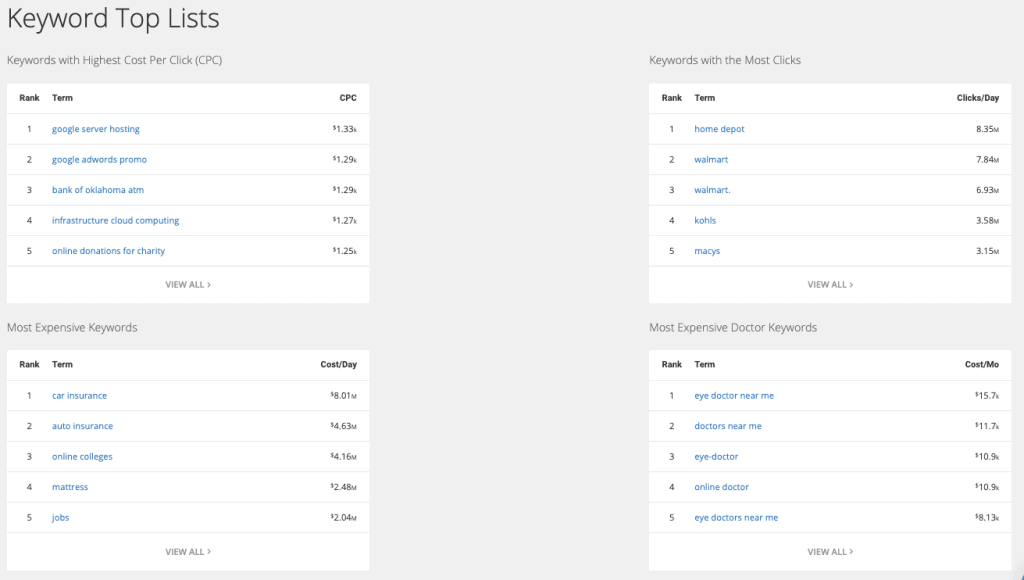Click the 'mattress' keyword link
Image resolution: width=1024 pixels, height=580 pixels.
pos(70,487)
